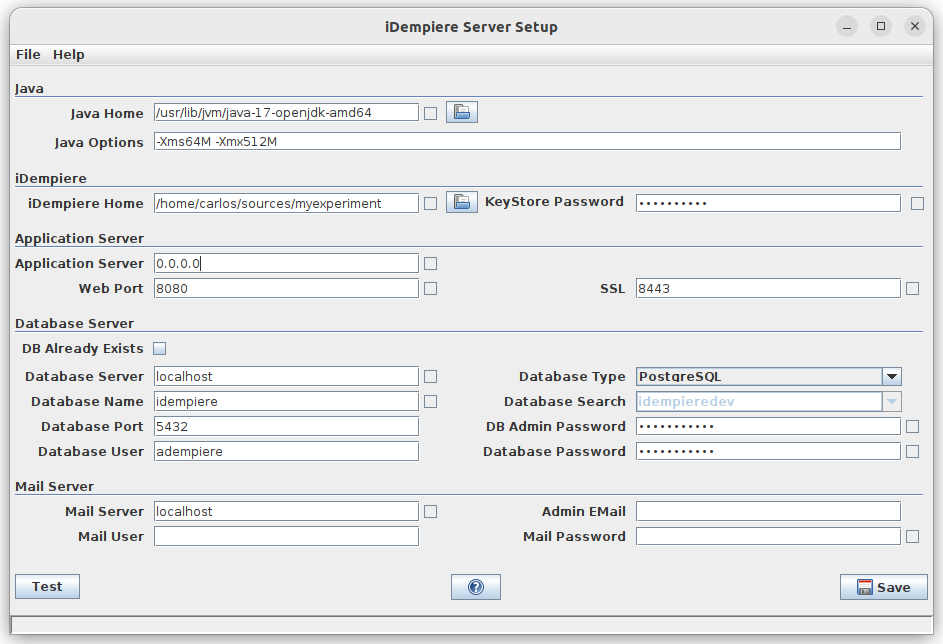This screenshot has width=943, height=644.
Task: Click the Database Search combo box arrow
Action: coord(891,402)
